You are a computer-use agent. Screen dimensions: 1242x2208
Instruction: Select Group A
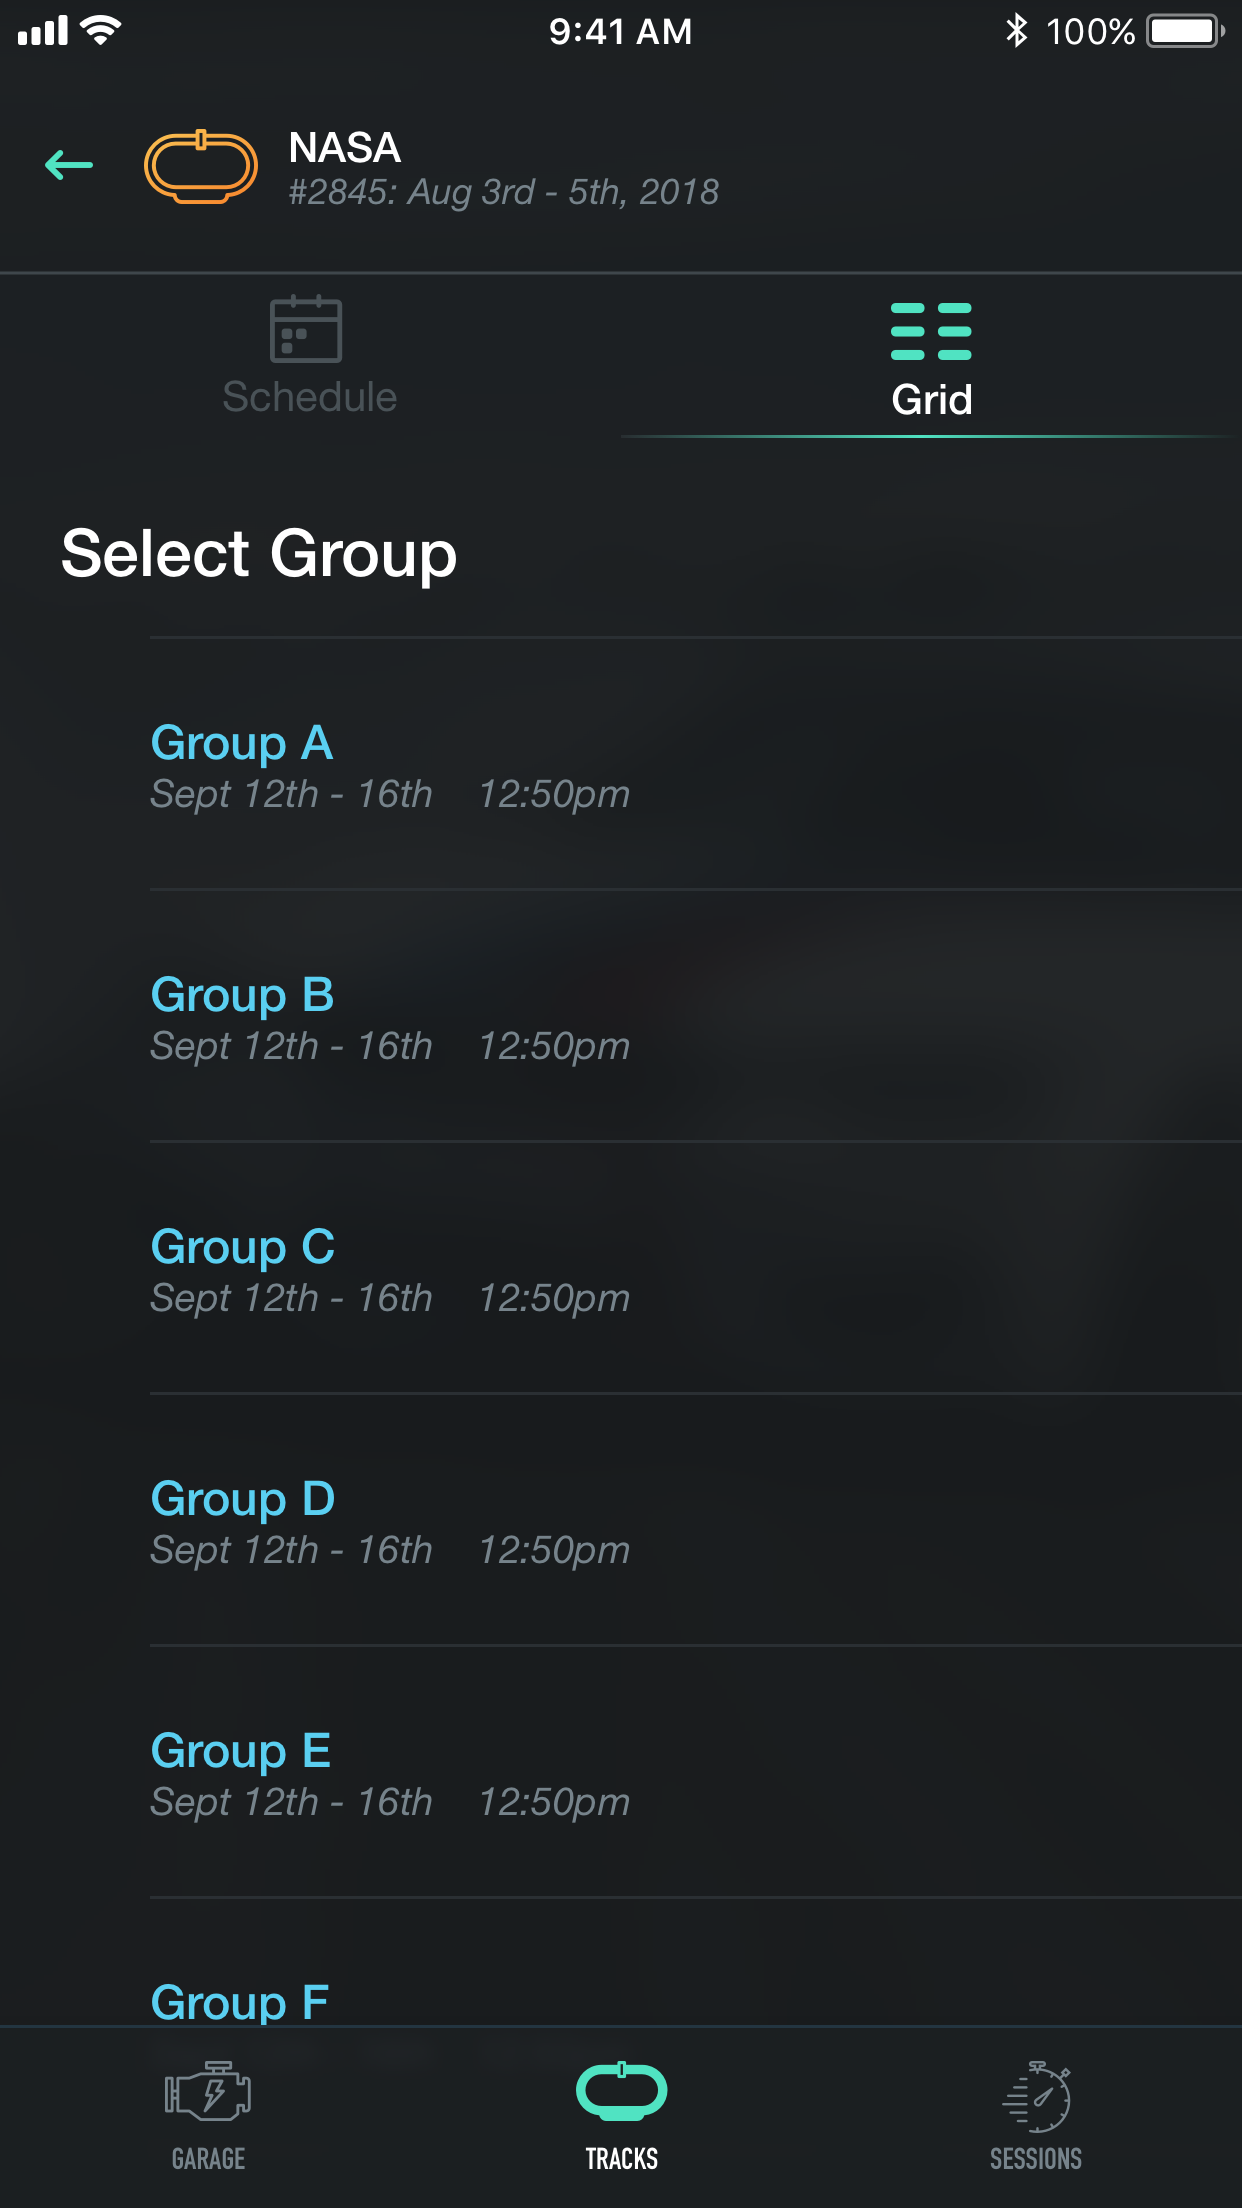tap(242, 743)
